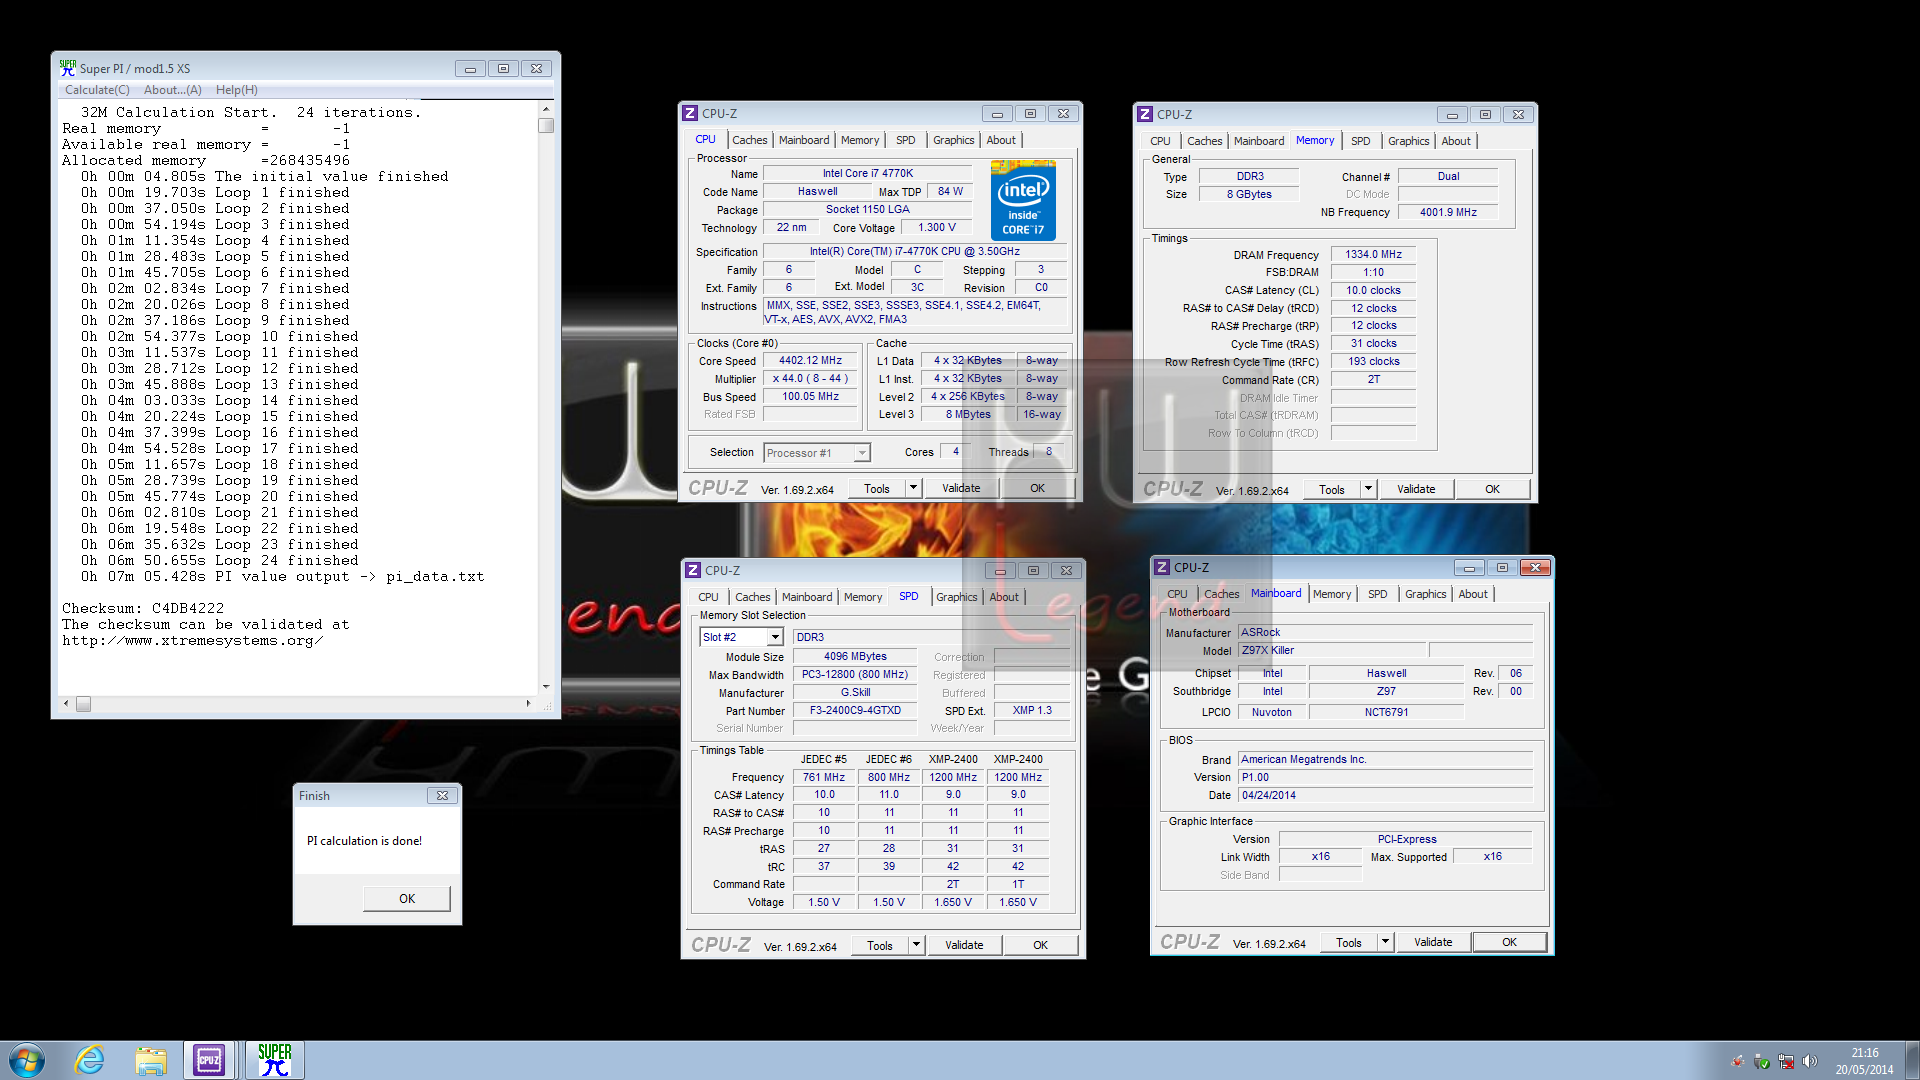Click OK in the Memory window

coord(1492,489)
